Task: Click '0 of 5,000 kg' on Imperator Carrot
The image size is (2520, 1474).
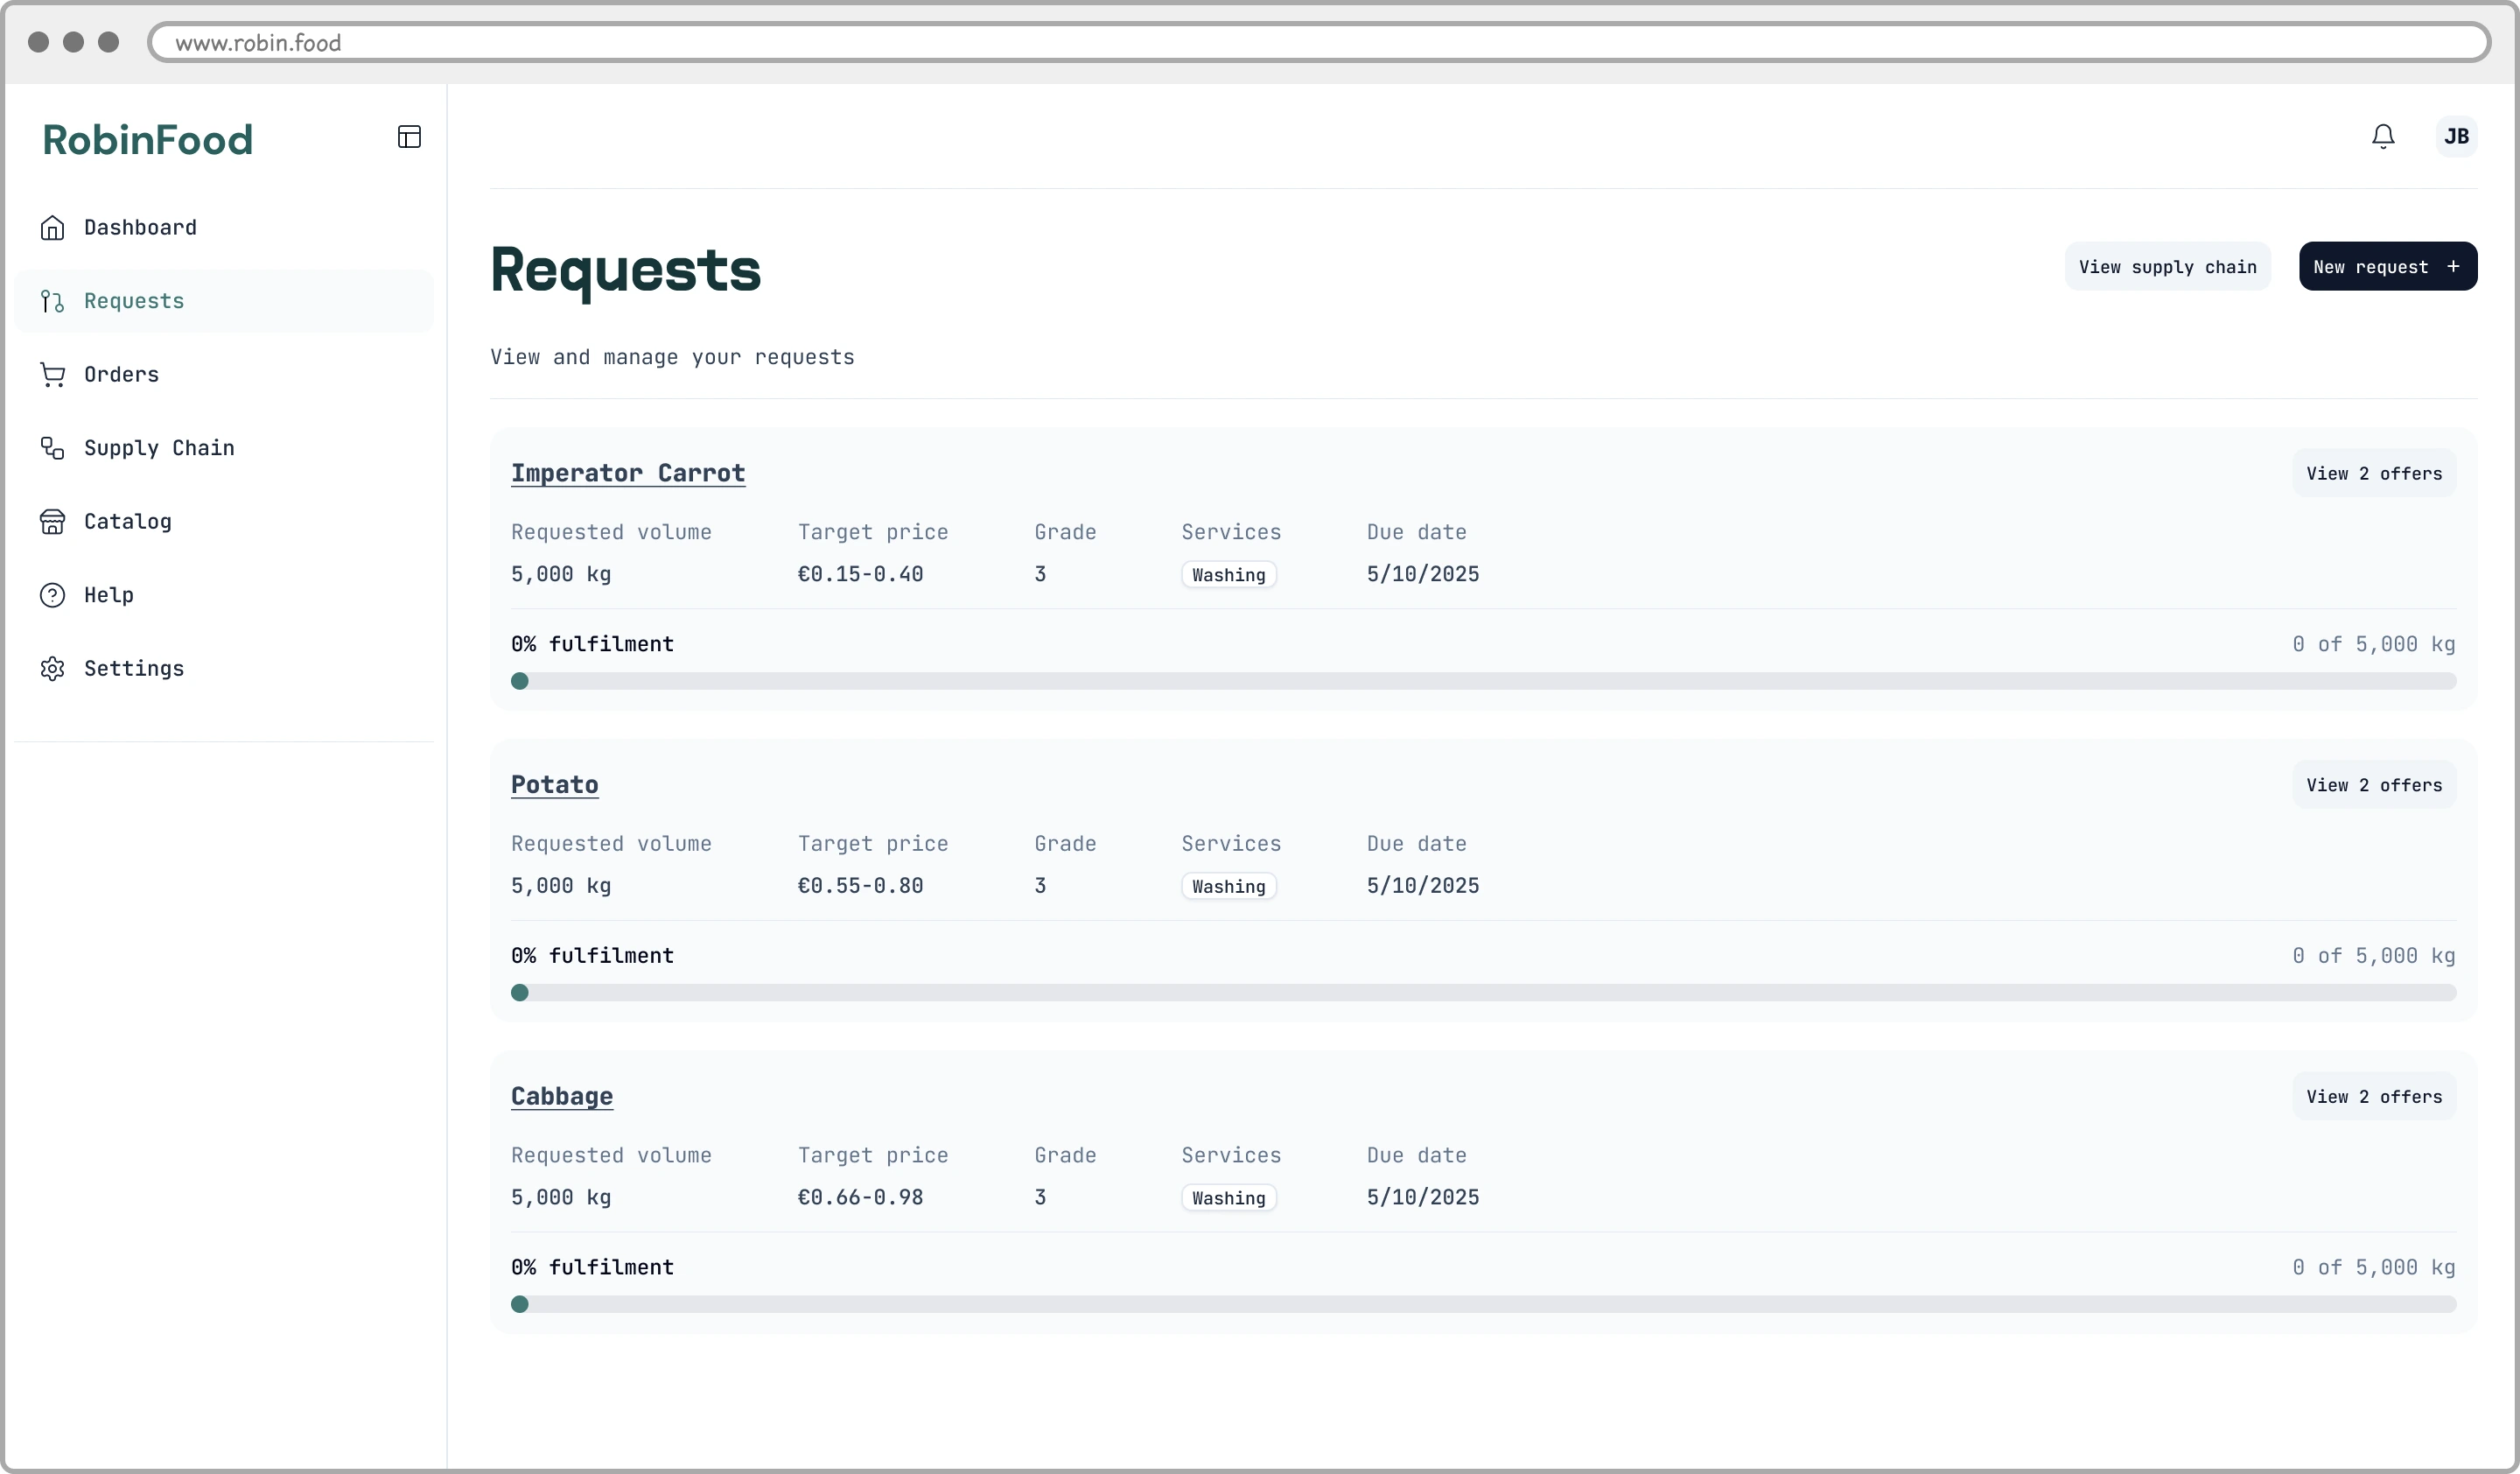Action: [x=2373, y=644]
